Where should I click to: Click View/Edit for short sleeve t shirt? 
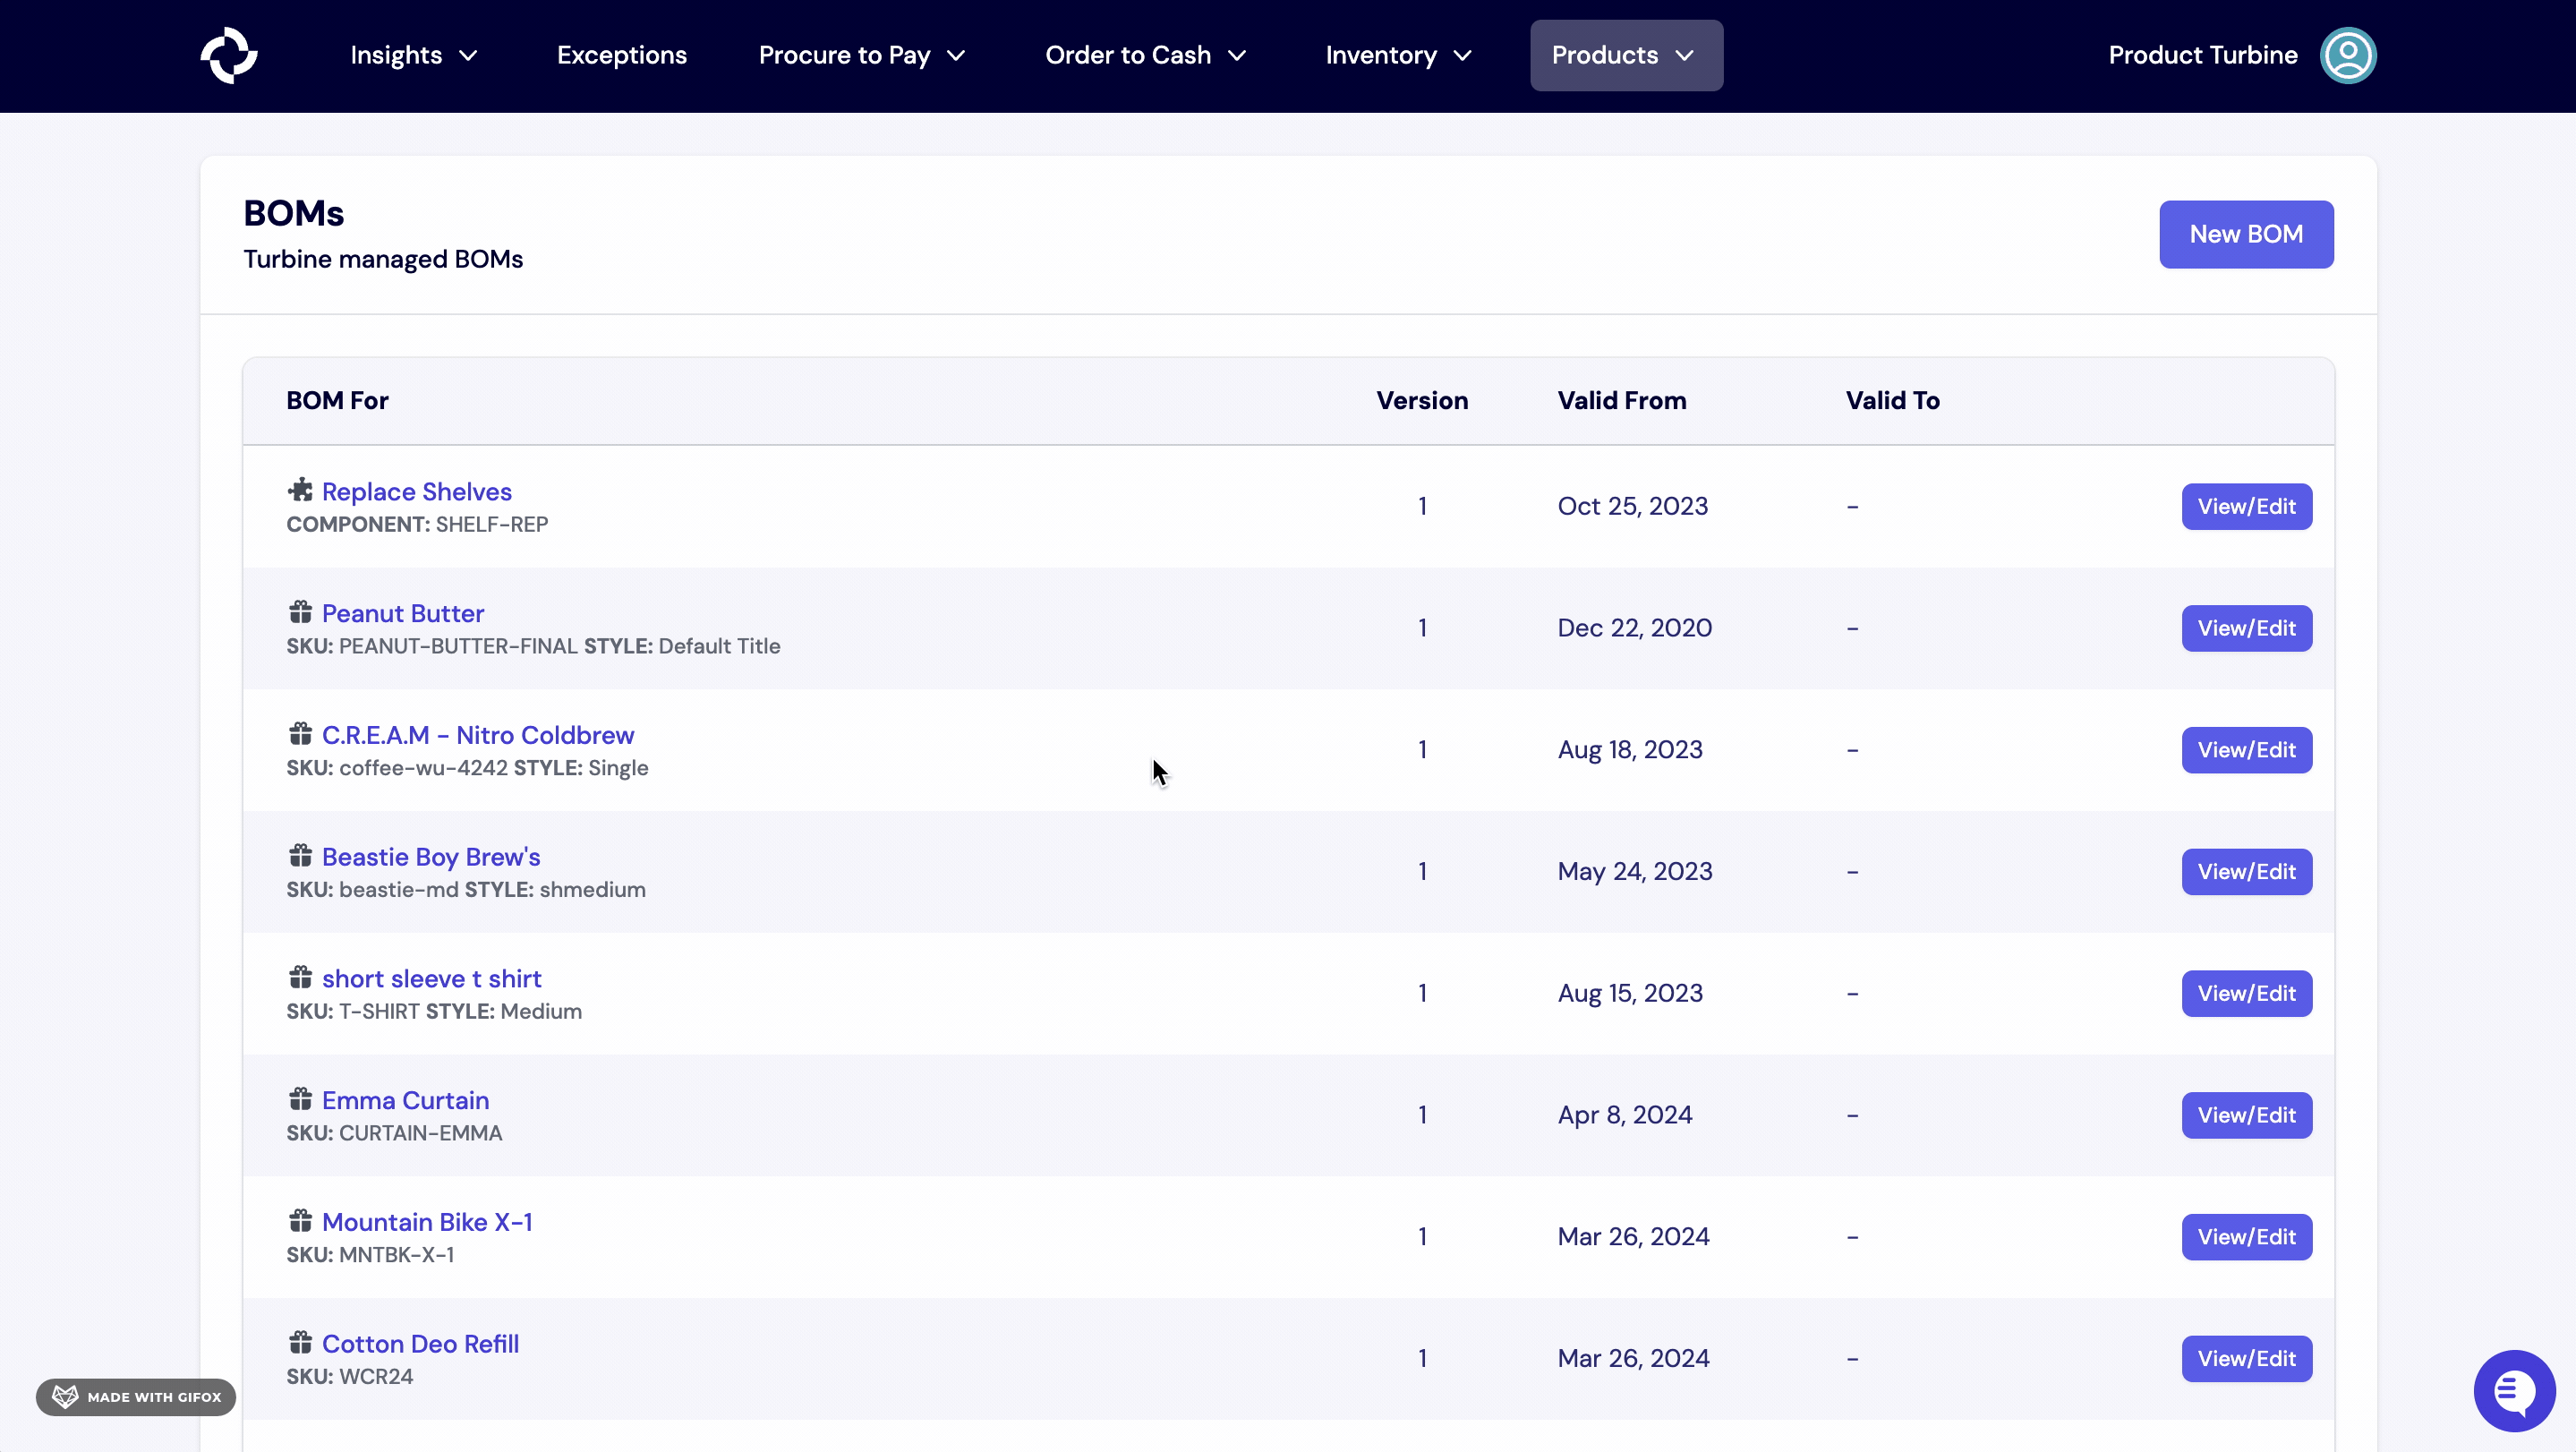coord(2246,993)
